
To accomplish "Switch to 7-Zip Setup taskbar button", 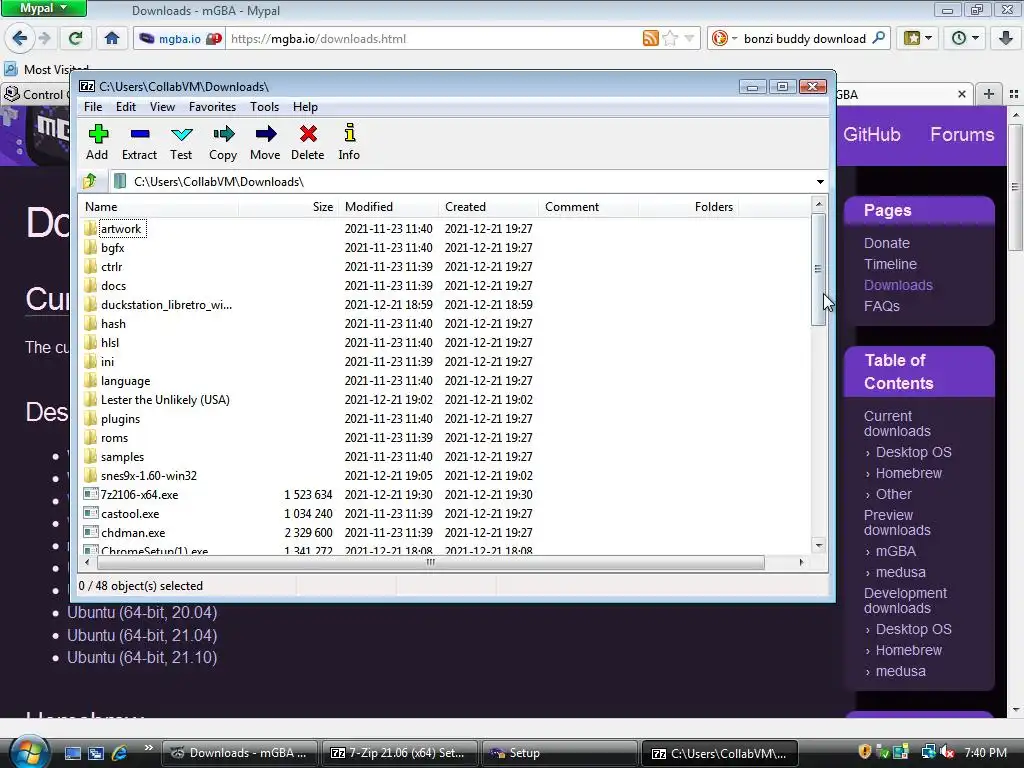I will click(x=399, y=753).
